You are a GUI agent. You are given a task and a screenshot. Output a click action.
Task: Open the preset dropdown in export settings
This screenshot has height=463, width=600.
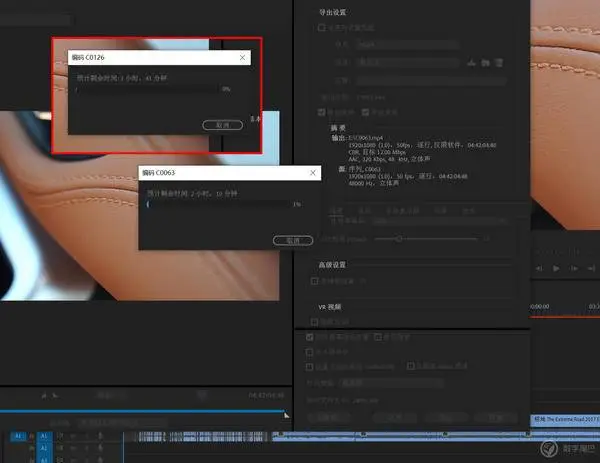(408, 62)
